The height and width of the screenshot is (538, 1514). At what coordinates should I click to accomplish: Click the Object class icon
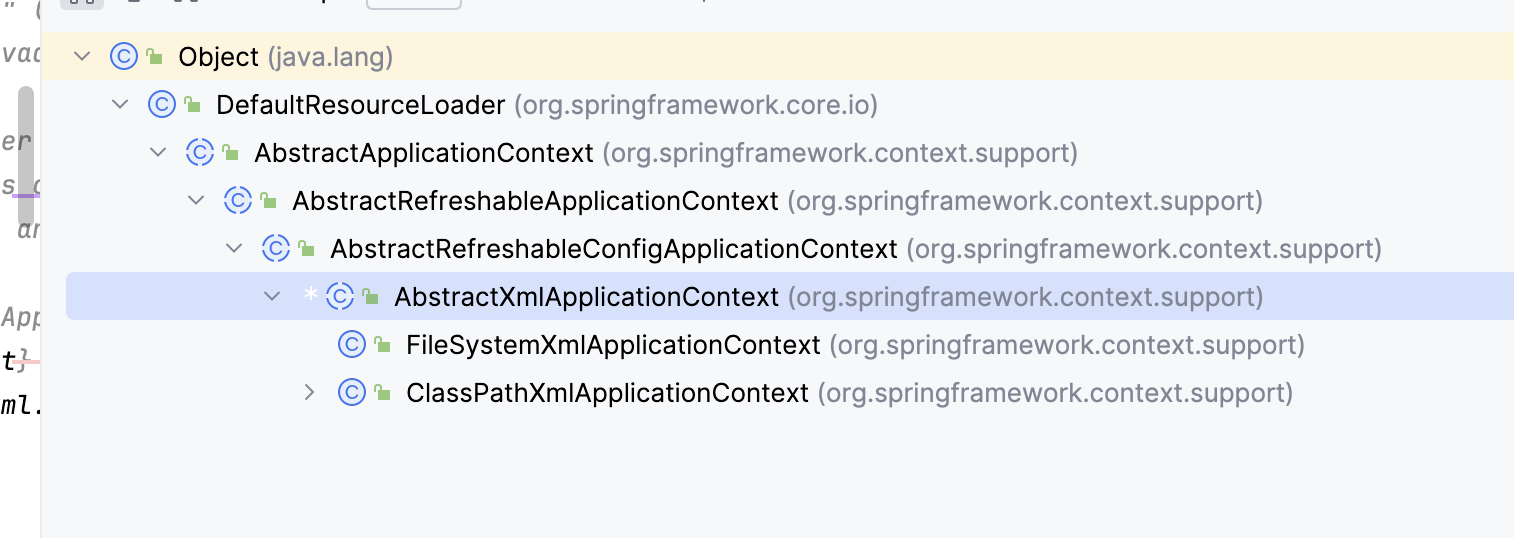pos(123,57)
